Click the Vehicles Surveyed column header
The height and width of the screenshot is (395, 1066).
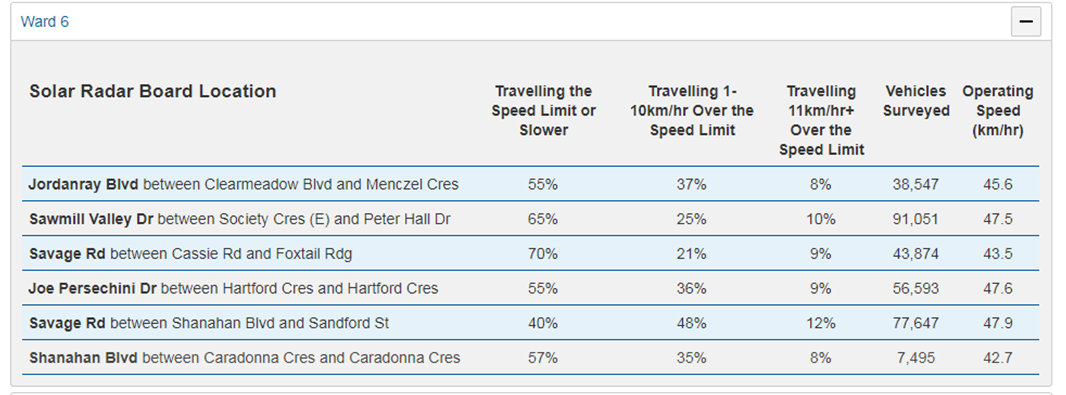point(916,101)
